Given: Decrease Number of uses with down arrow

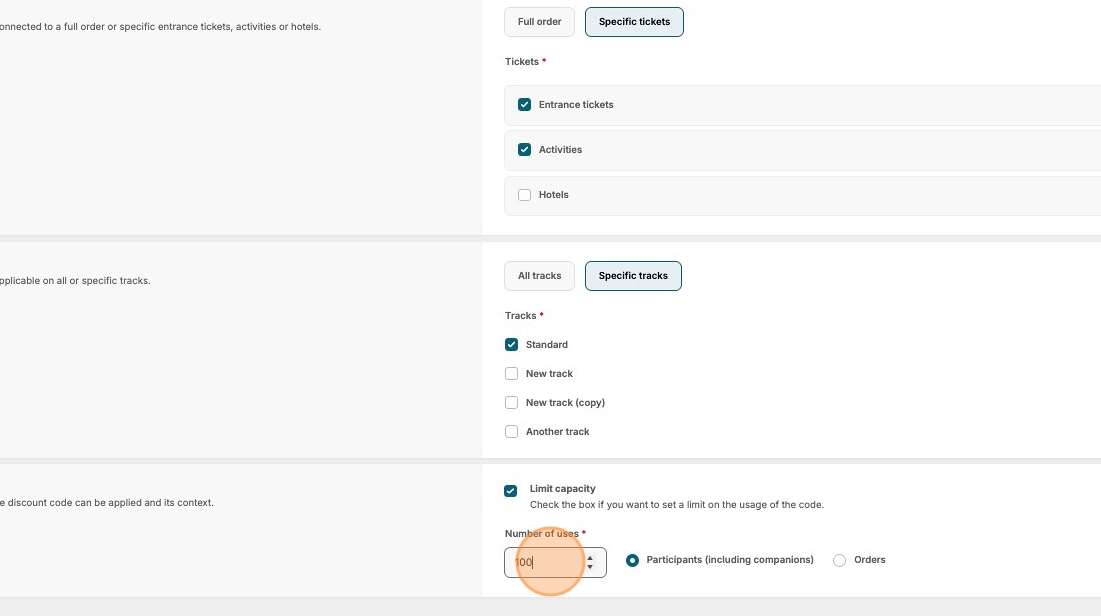Looking at the screenshot, I should [590, 567].
